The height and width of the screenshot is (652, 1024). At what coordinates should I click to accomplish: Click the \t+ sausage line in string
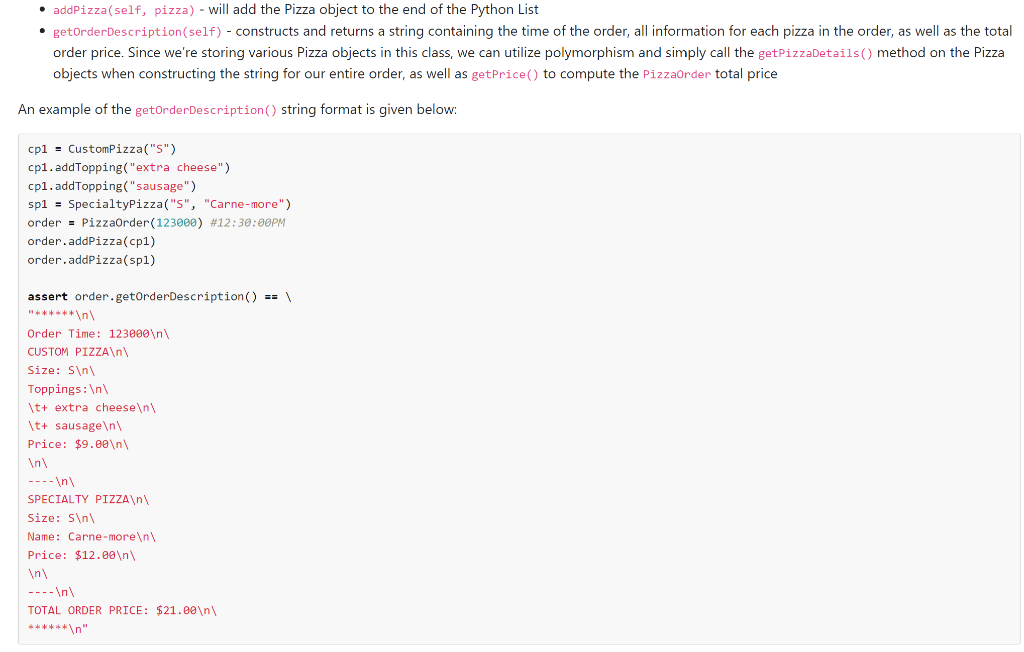coord(74,425)
